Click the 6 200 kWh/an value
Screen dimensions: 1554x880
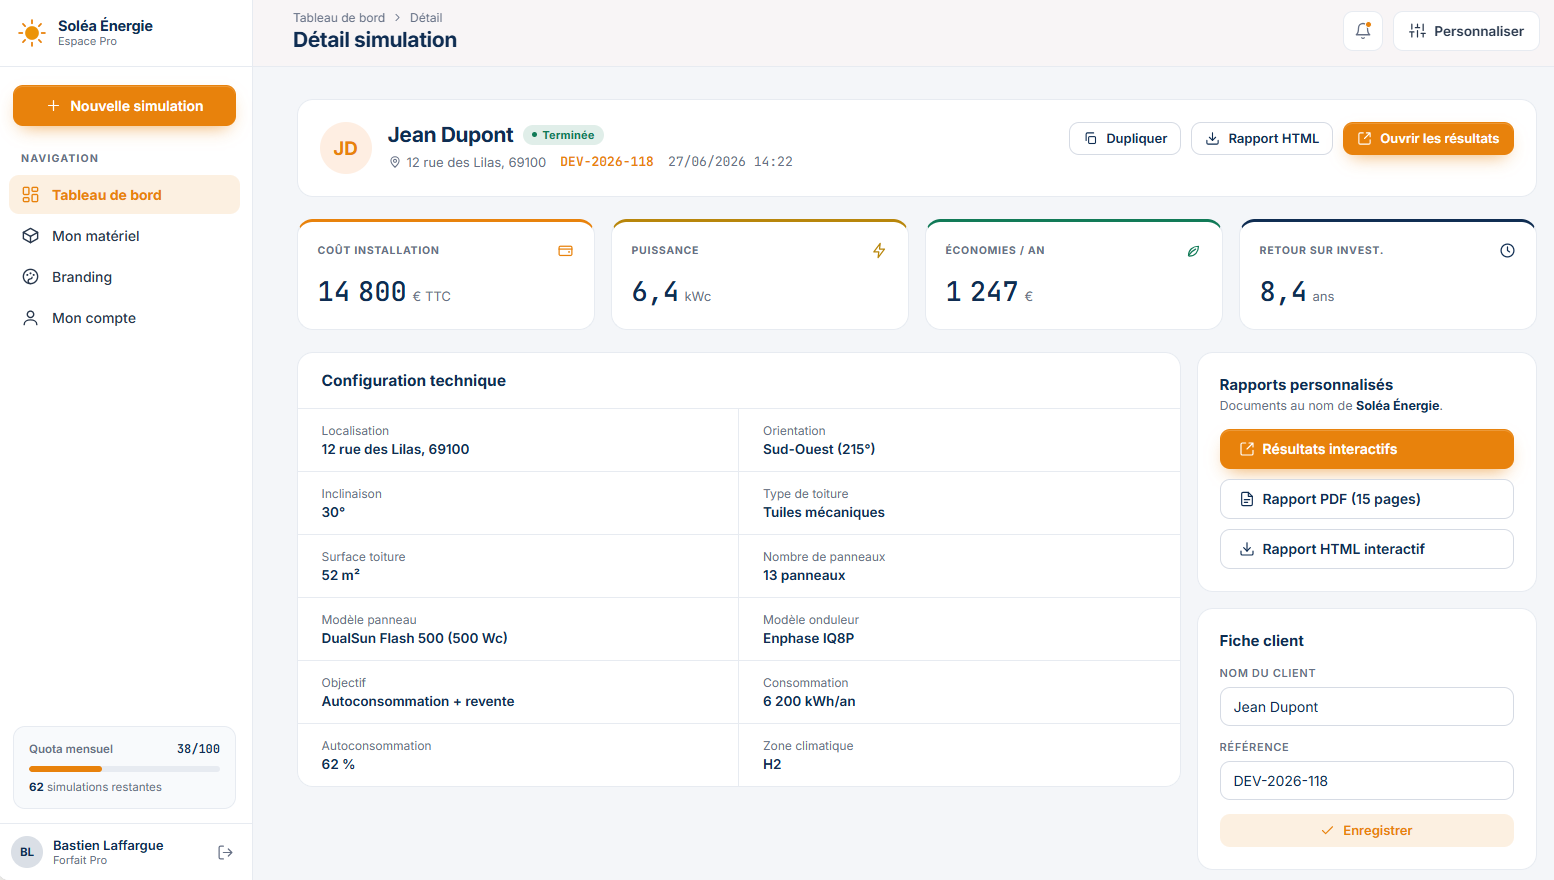click(x=809, y=701)
